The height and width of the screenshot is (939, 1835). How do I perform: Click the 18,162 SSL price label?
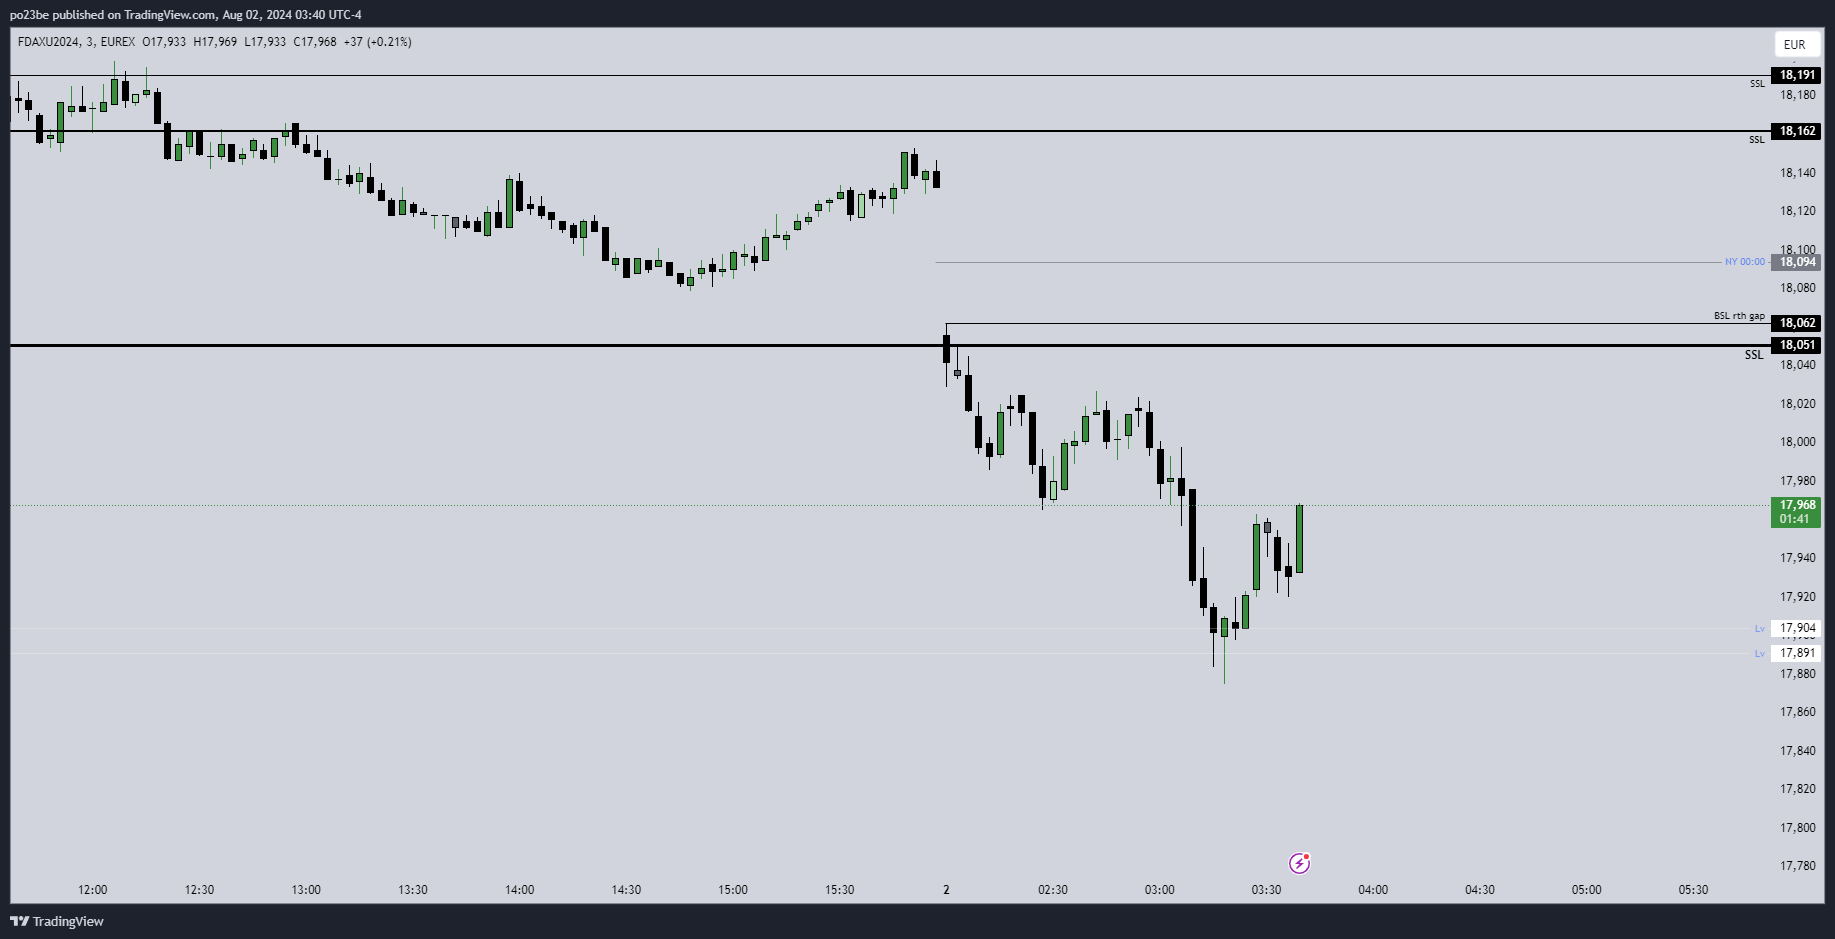tap(1796, 131)
